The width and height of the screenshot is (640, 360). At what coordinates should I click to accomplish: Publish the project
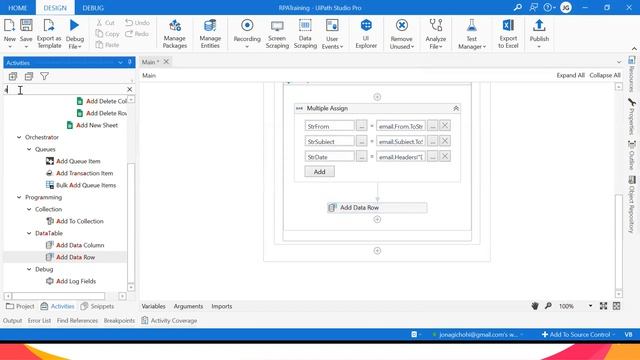point(539,34)
